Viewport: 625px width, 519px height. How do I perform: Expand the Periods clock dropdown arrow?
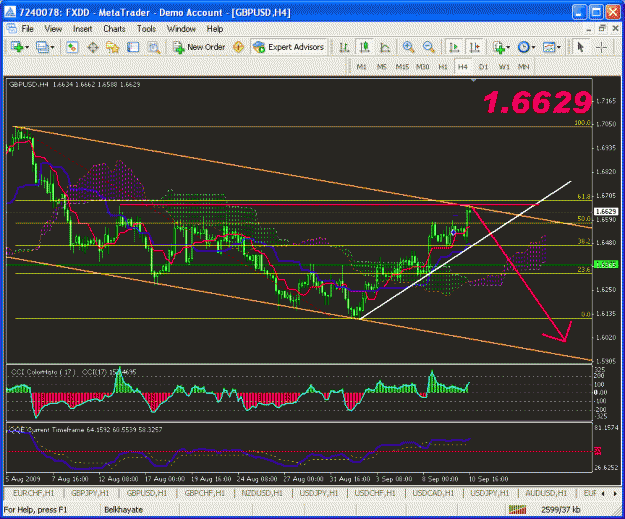click(533, 47)
